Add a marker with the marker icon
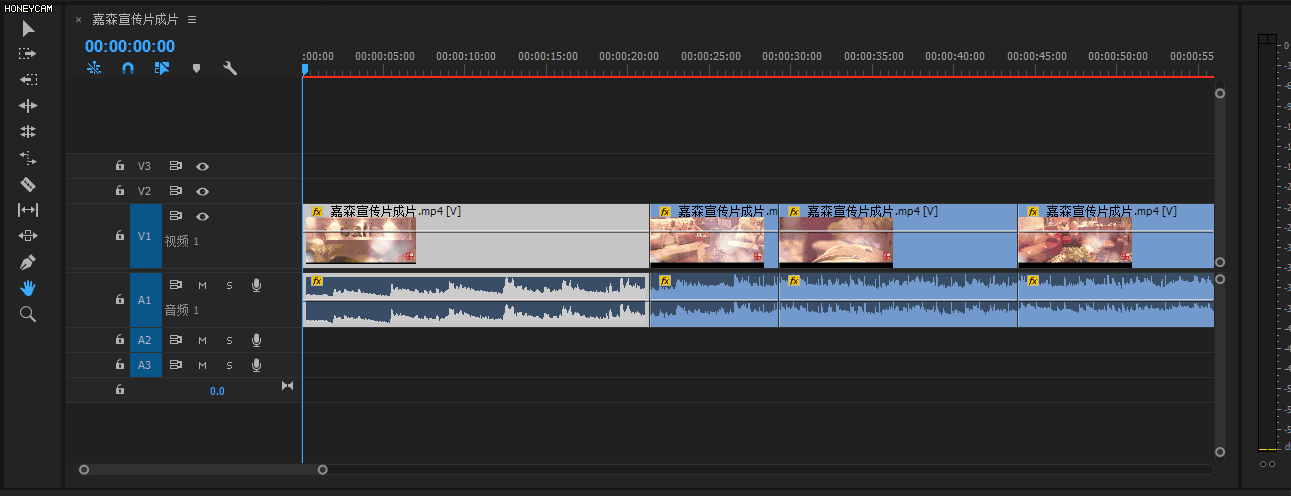 pyautogui.click(x=196, y=69)
